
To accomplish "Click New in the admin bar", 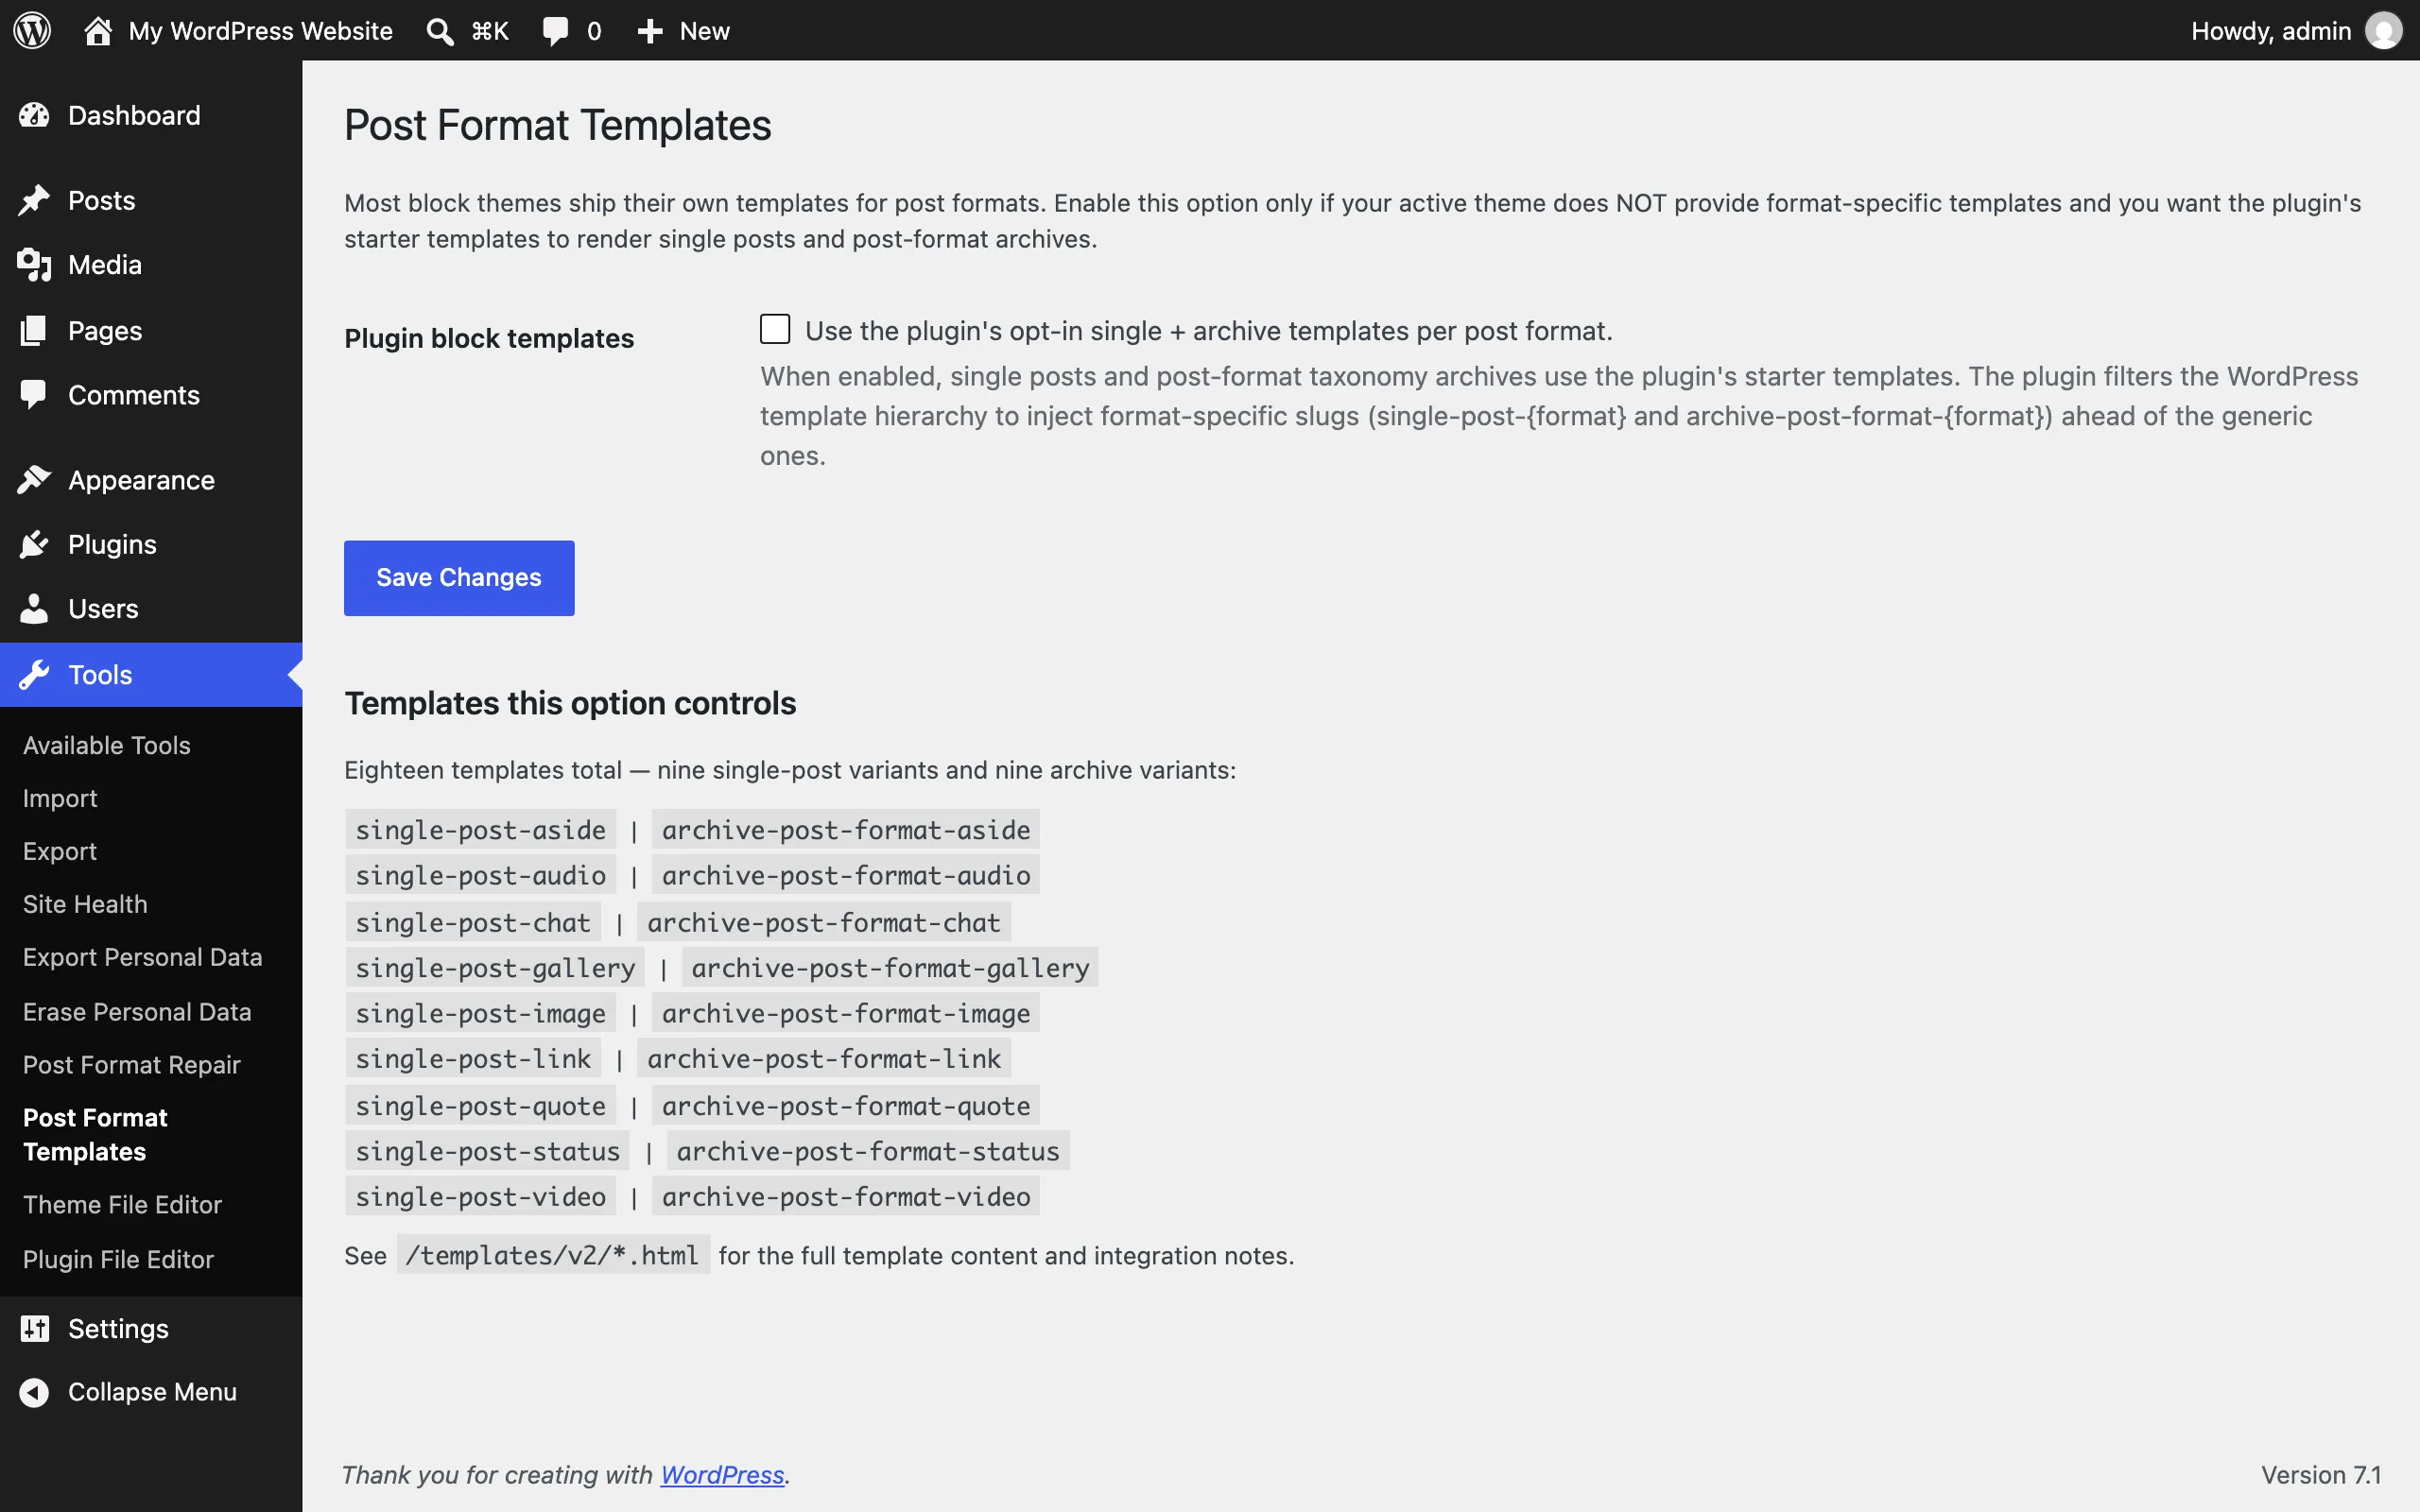I will 705,31.
